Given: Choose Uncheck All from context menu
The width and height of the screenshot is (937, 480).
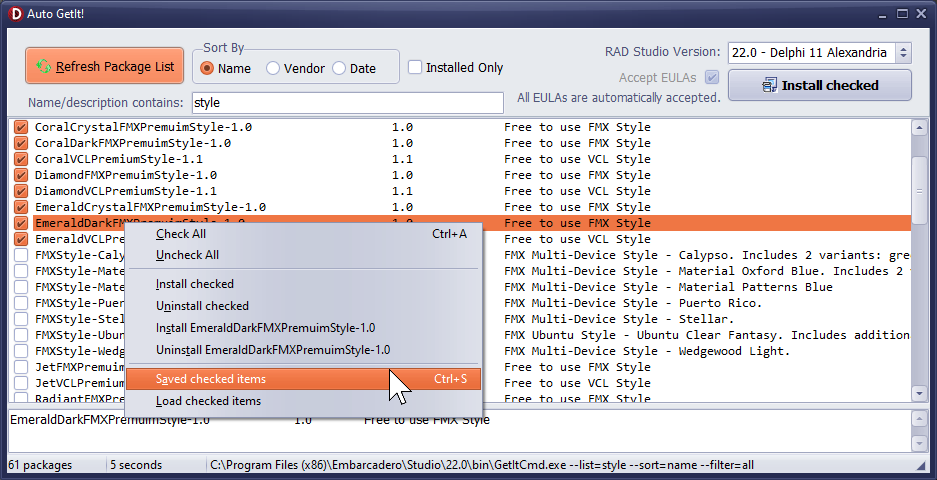Looking at the screenshot, I should tap(304, 255).
